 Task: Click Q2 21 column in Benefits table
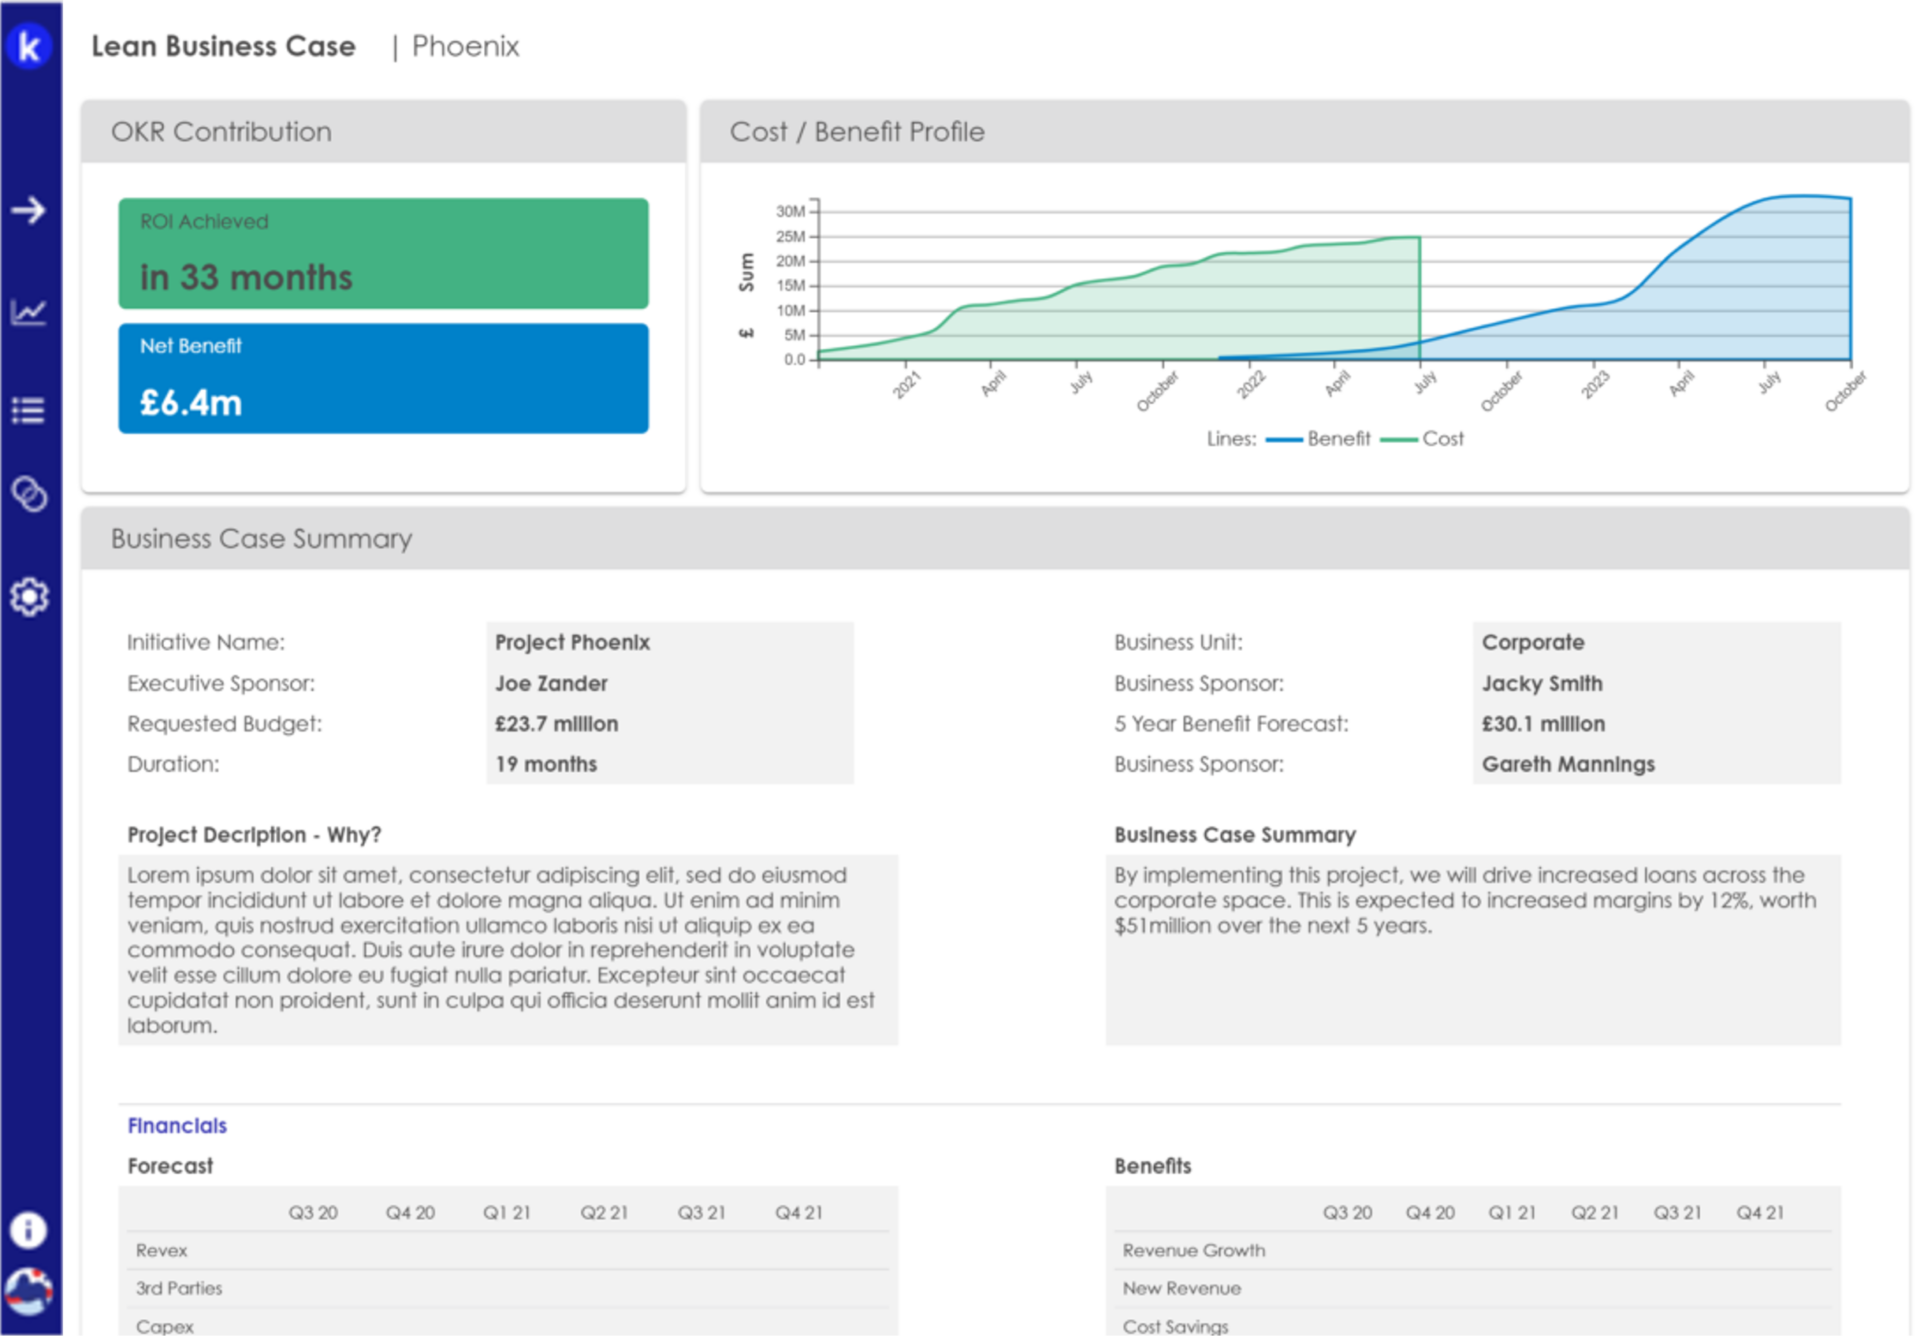coord(1596,1214)
